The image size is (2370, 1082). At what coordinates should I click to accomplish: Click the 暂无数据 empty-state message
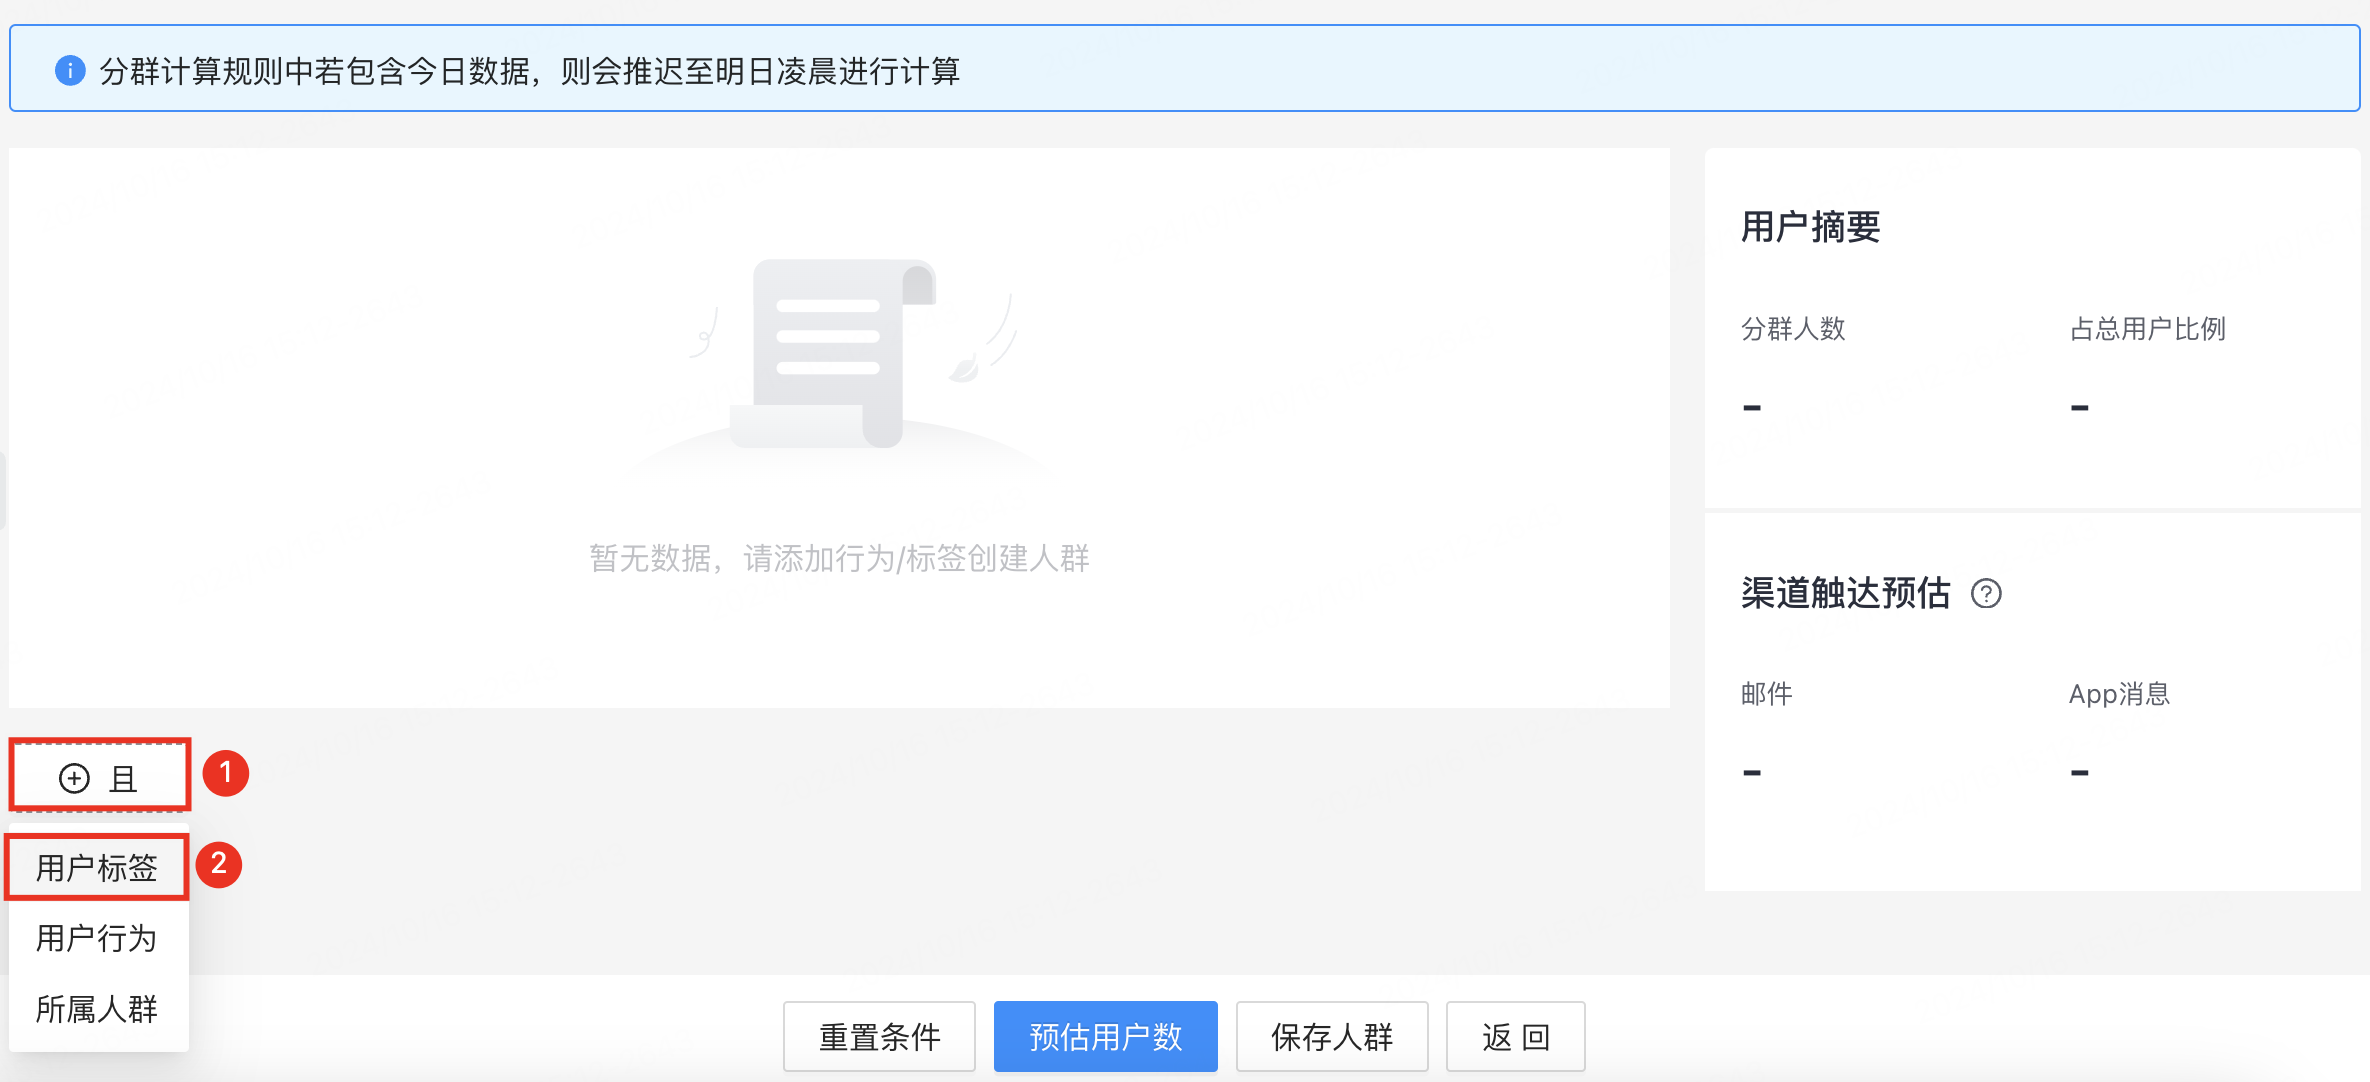839,558
